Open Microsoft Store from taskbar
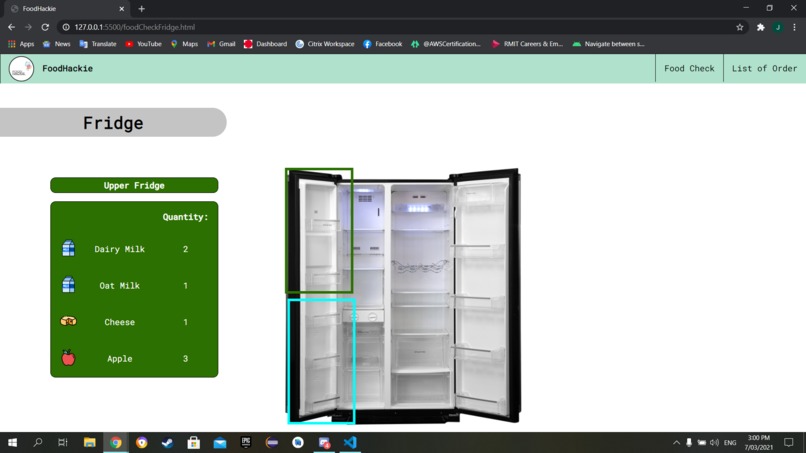806x453 pixels. click(x=194, y=442)
